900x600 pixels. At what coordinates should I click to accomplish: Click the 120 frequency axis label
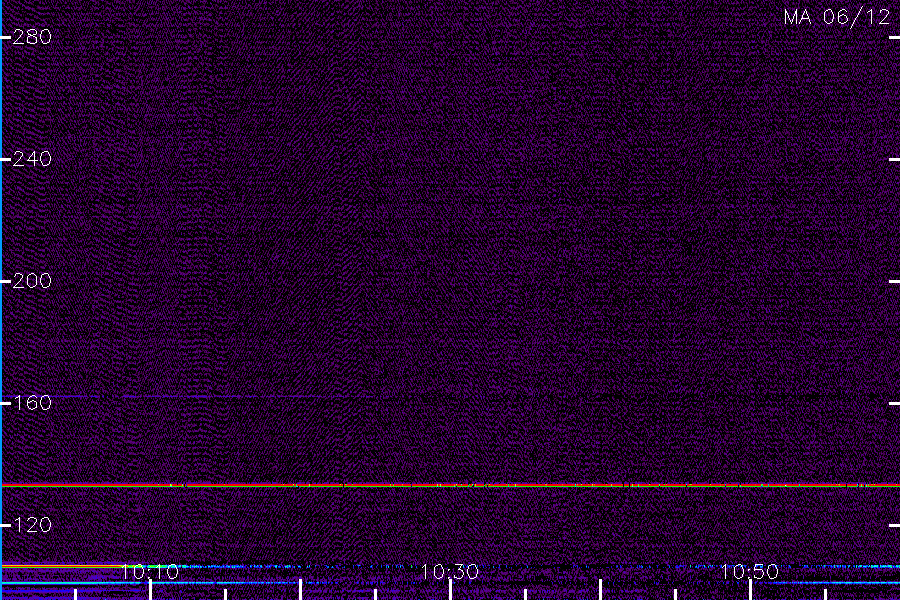(x=32, y=525)
